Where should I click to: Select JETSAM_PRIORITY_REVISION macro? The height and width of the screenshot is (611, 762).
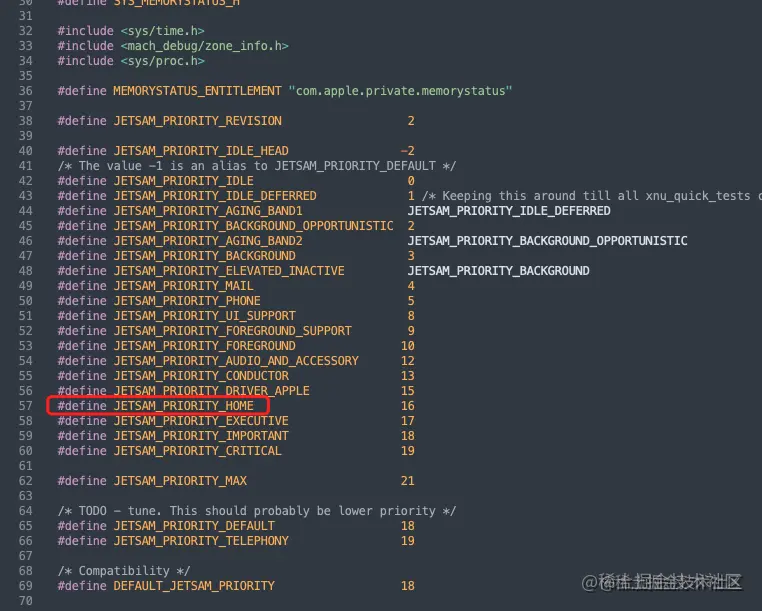tap(197, 121)
